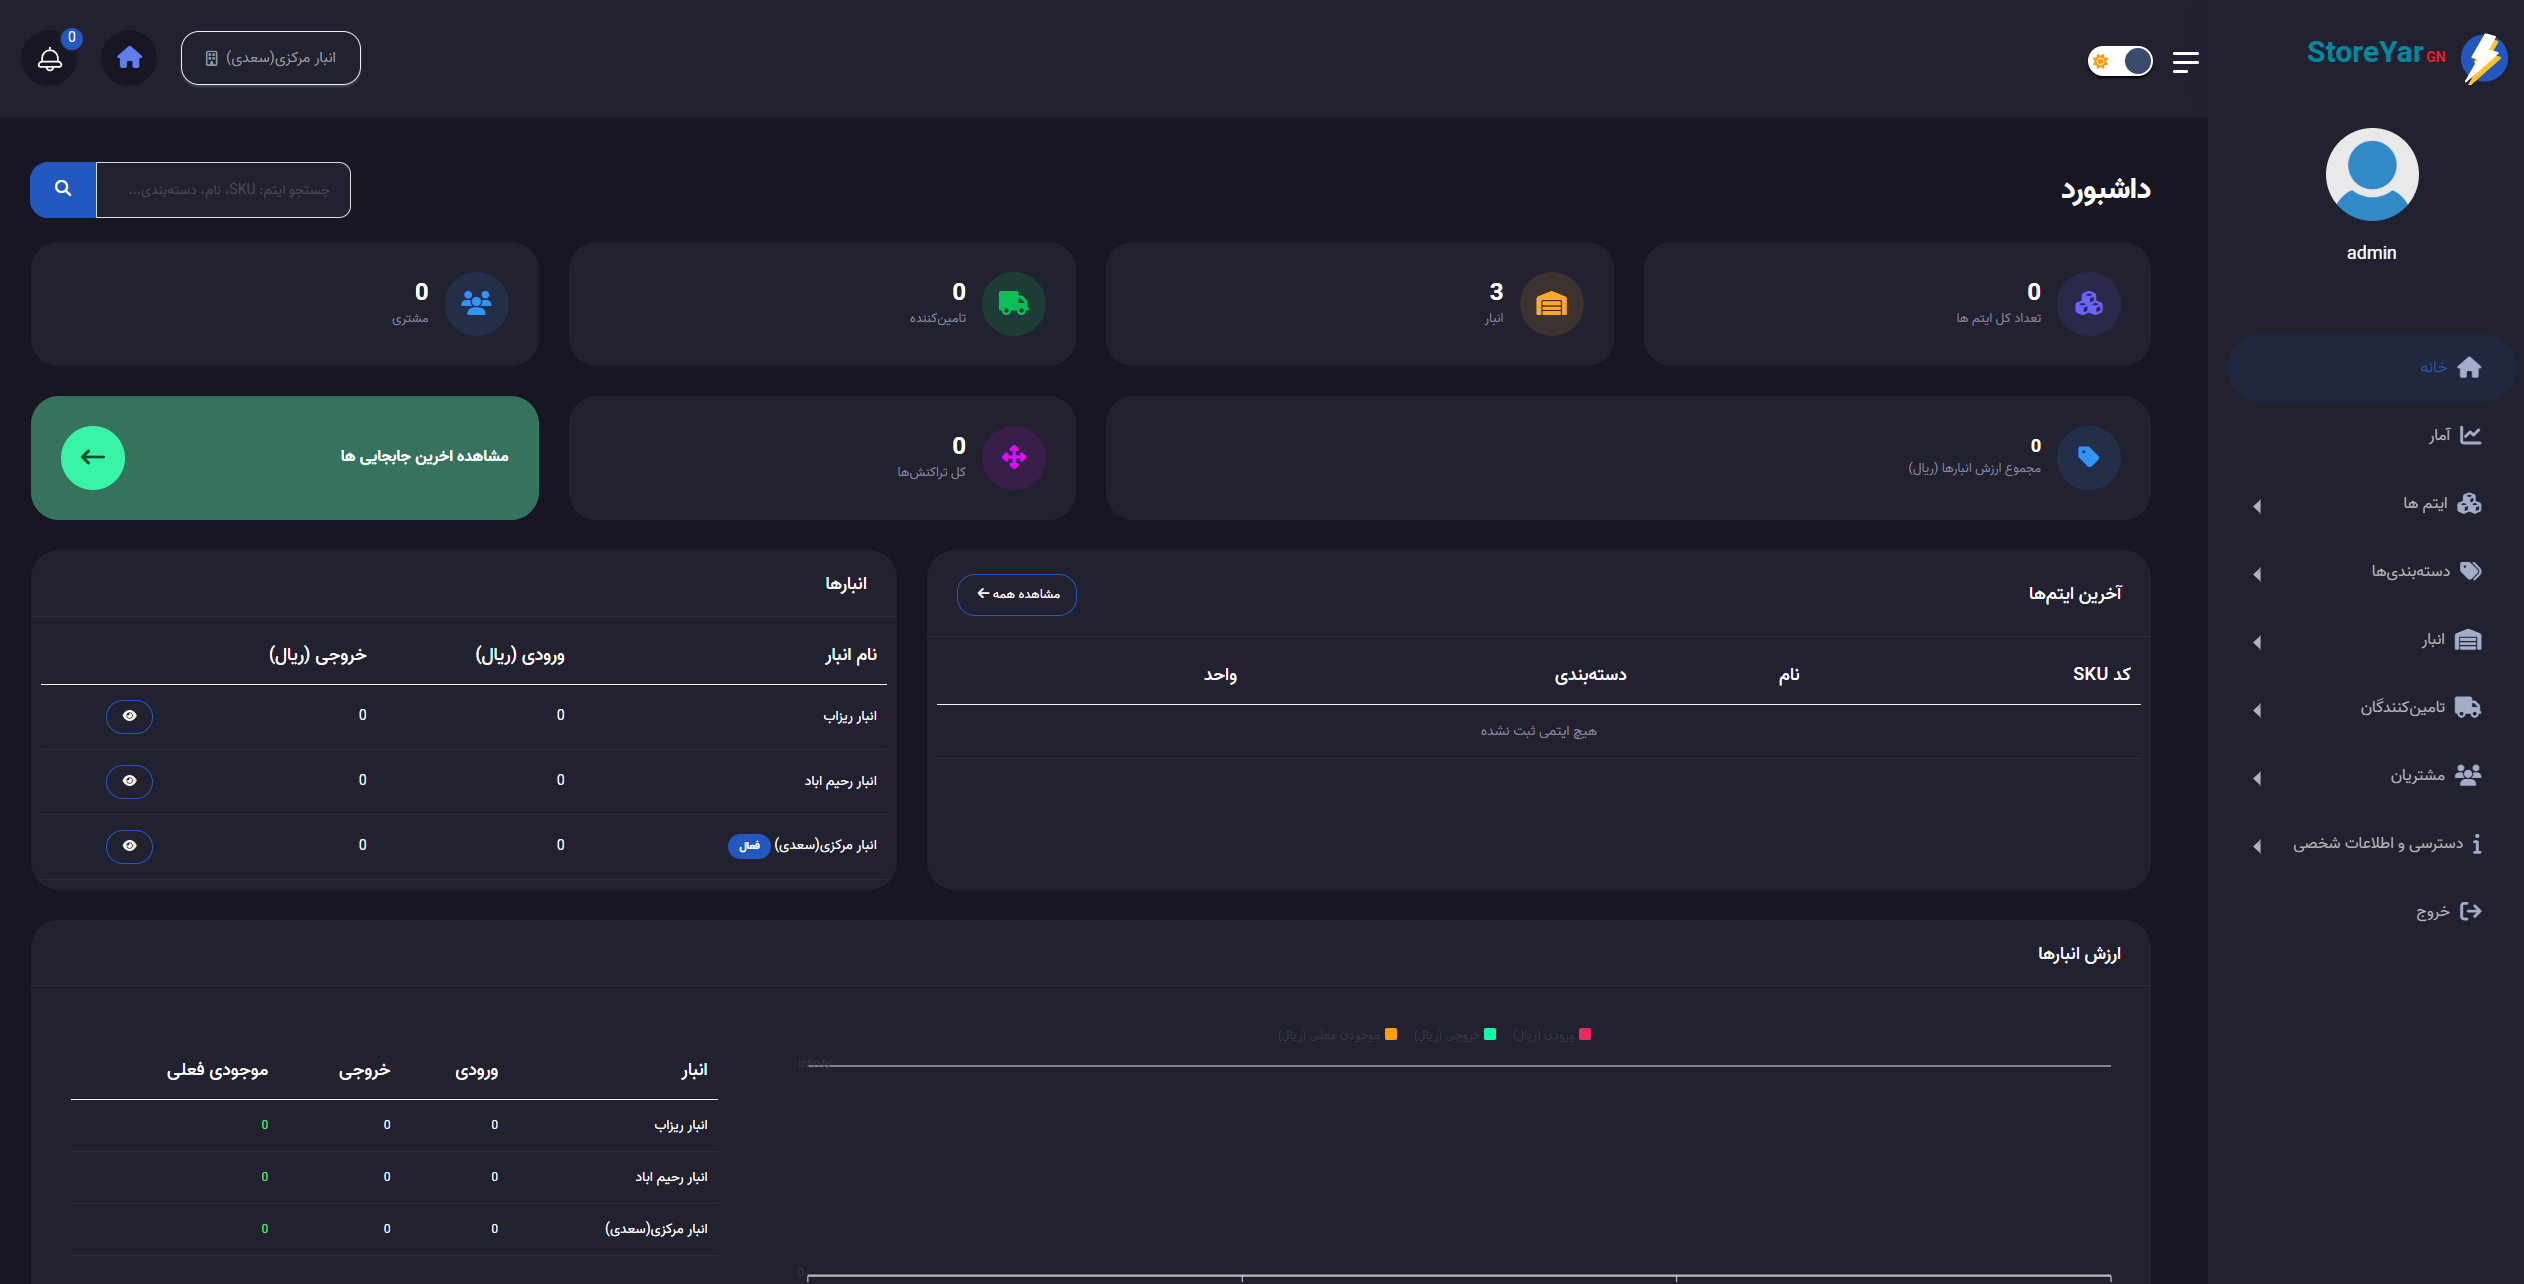Click انبار ریزاب in warehouses table
The image size is (2524, 1284).
pyautogui.click(x=850, y=716)
